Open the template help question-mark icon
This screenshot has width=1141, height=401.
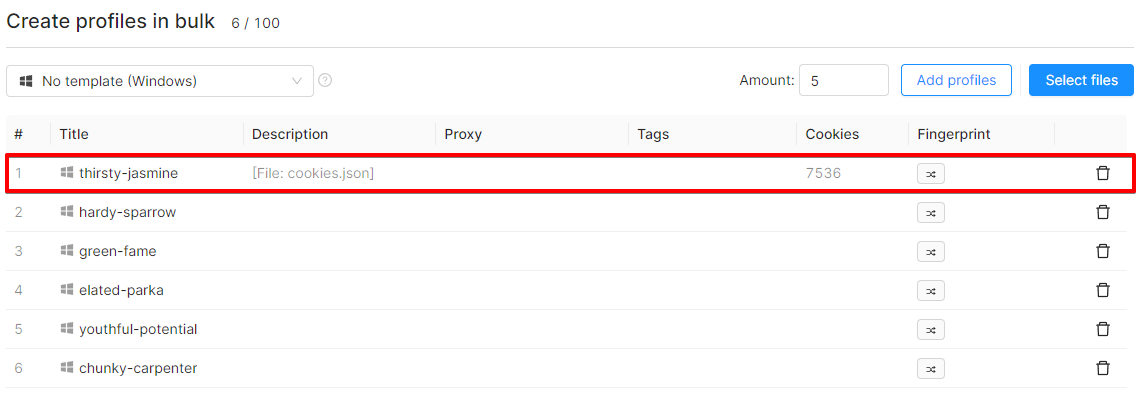click(325, 80)
